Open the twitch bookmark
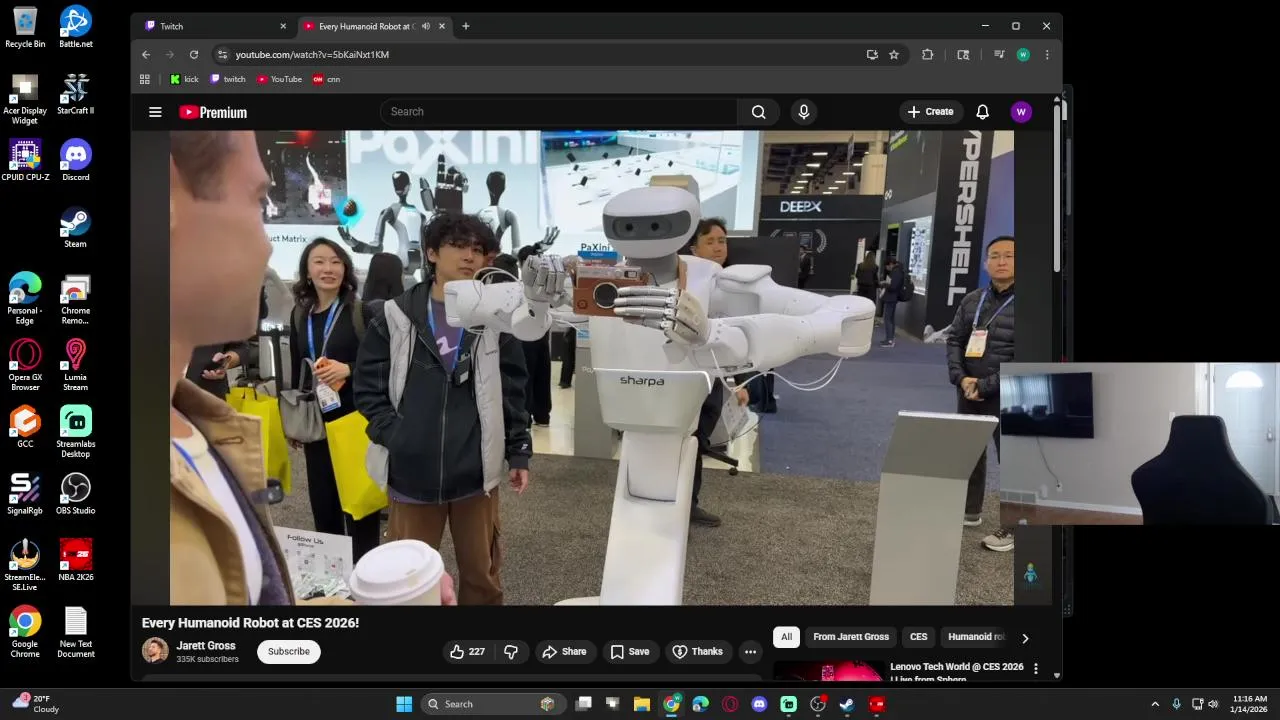 tap(228, 79)
